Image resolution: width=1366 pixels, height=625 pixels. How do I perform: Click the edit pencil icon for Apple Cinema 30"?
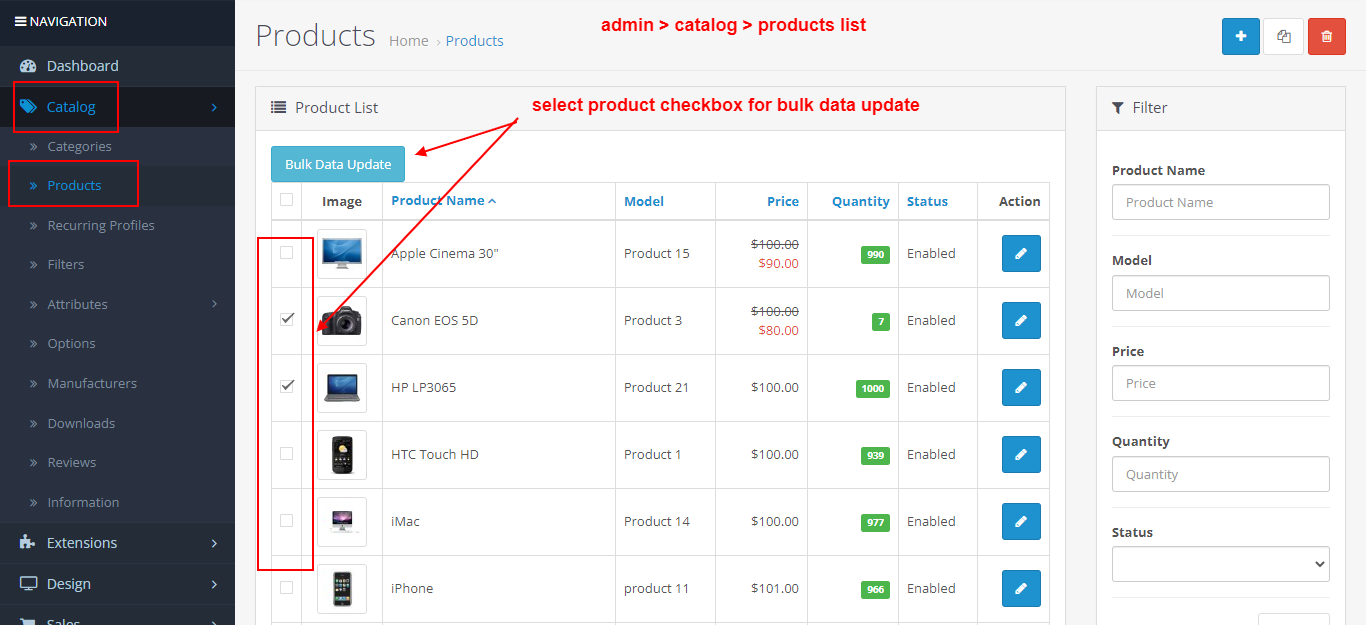tap(1021, 254)
